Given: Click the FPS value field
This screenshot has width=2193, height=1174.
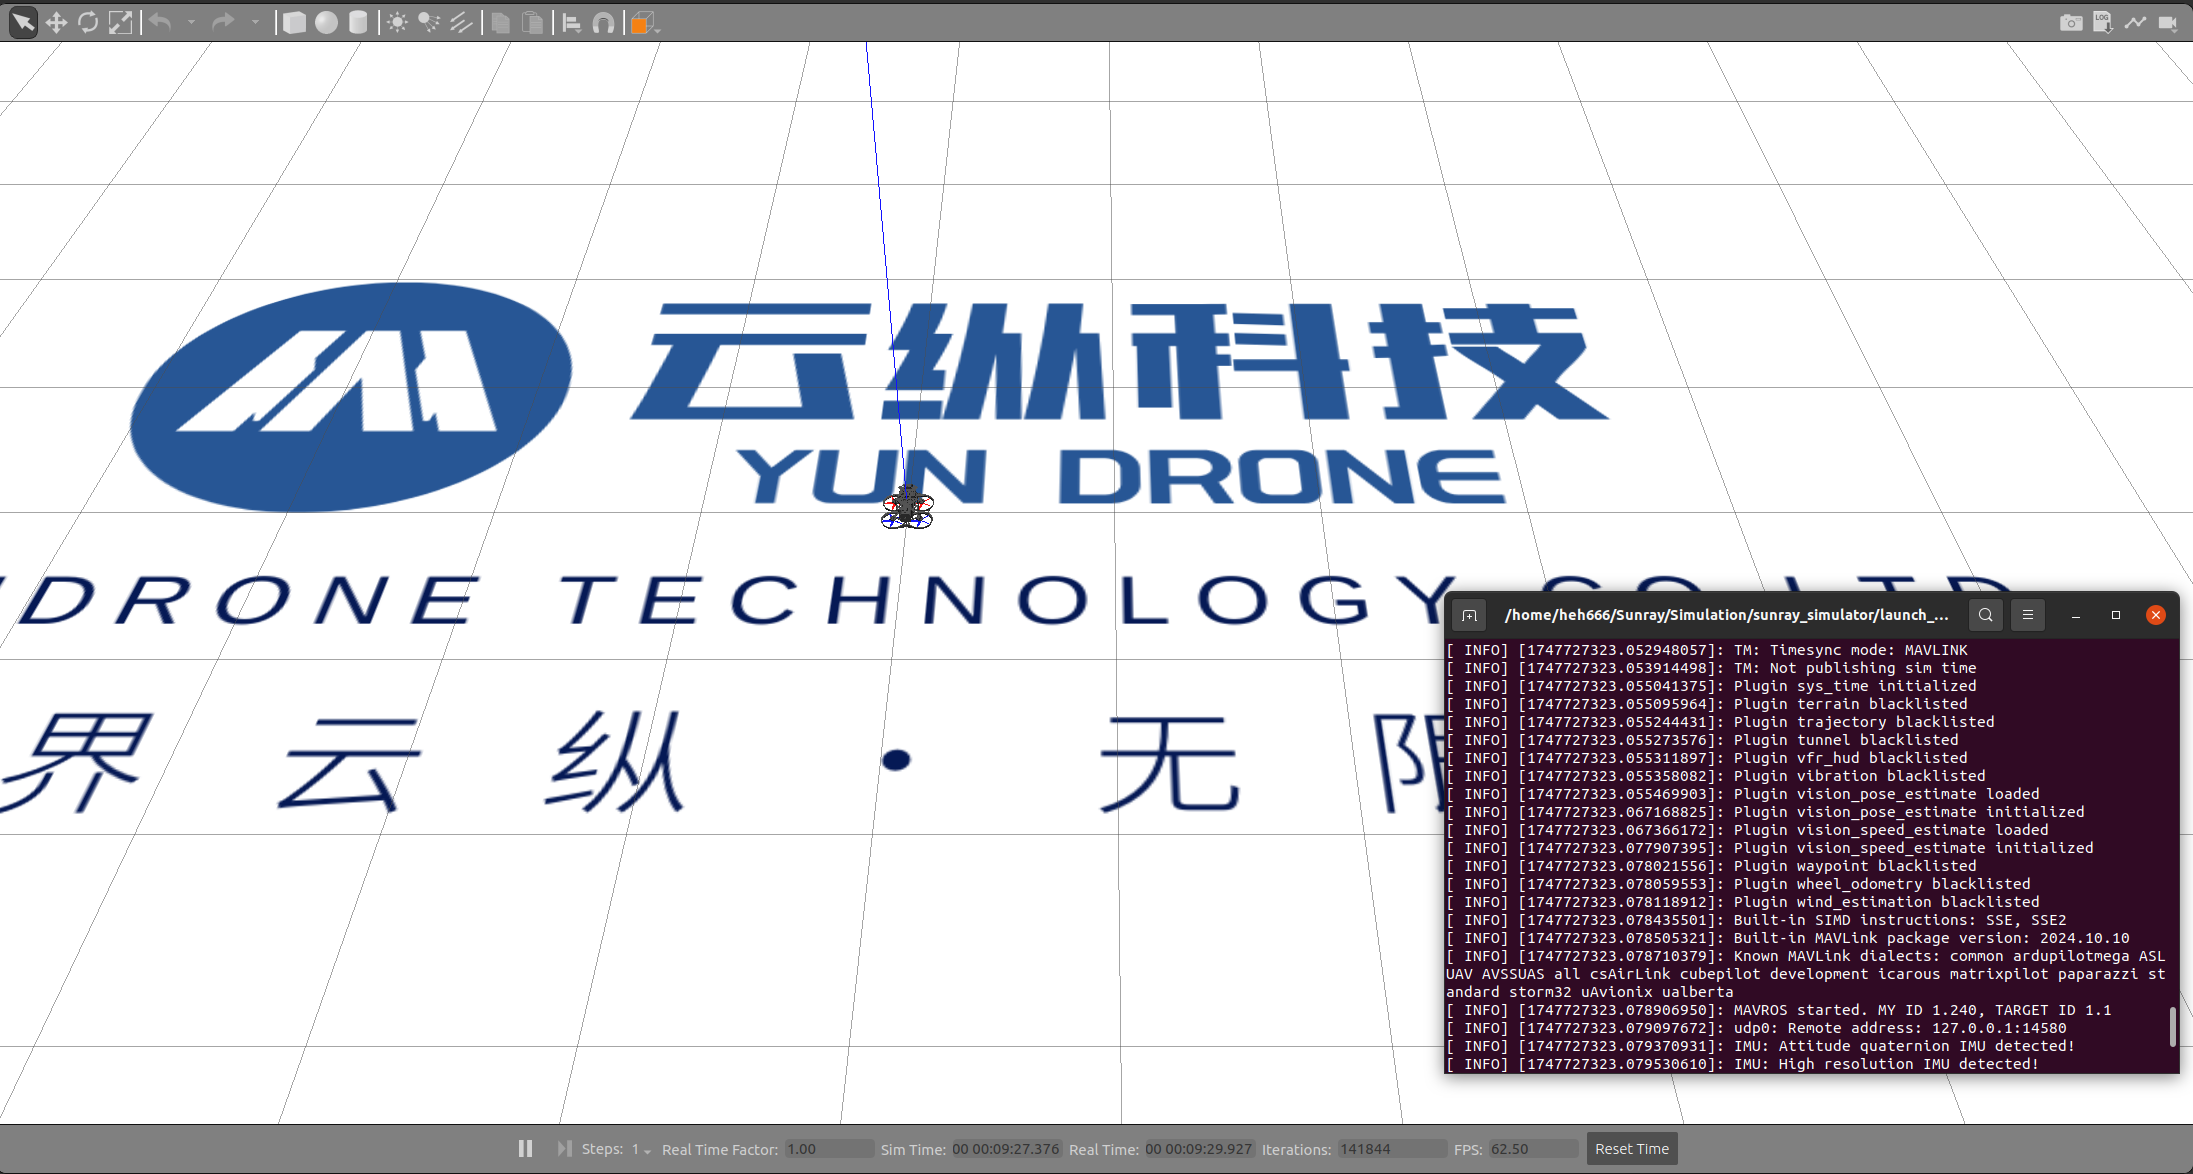Looking at the screenshot, I should coord(1533,1149).
